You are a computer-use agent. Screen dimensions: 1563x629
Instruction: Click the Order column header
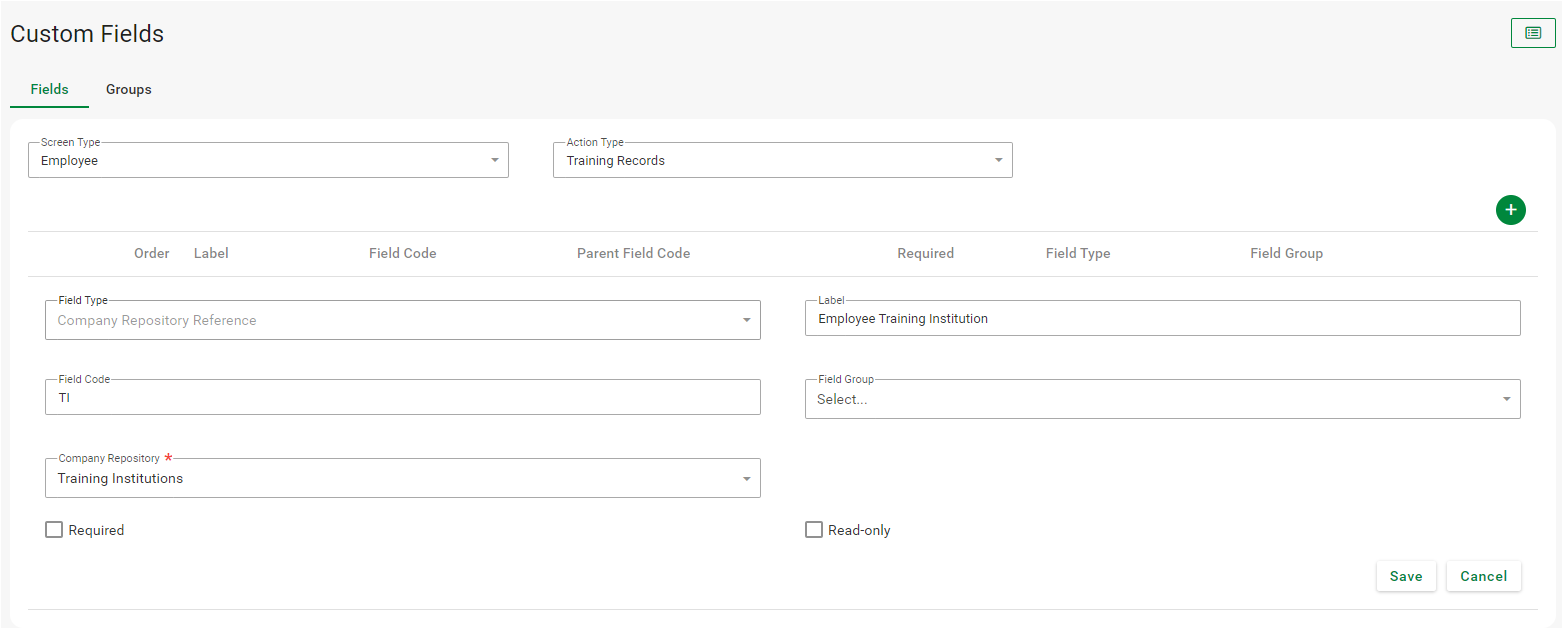coord(152,254)
